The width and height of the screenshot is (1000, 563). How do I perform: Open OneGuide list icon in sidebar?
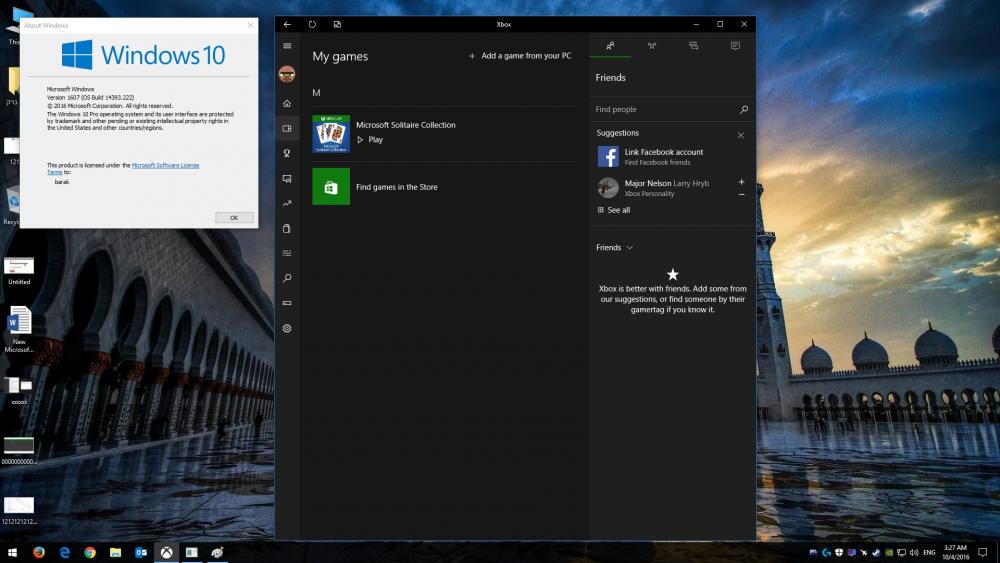pos(287,253)
